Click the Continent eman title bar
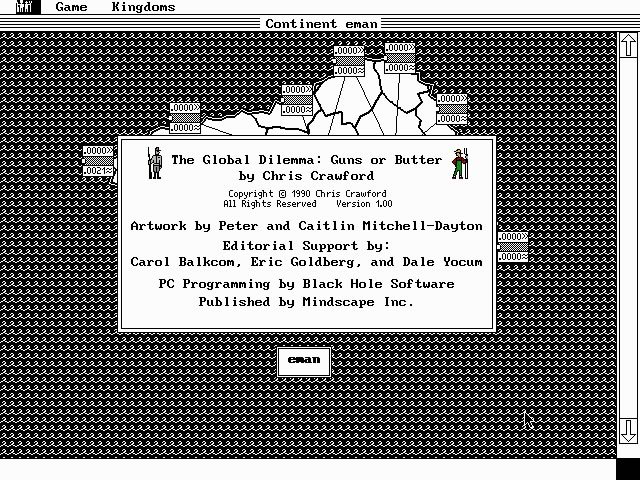 tap(321, 24)
